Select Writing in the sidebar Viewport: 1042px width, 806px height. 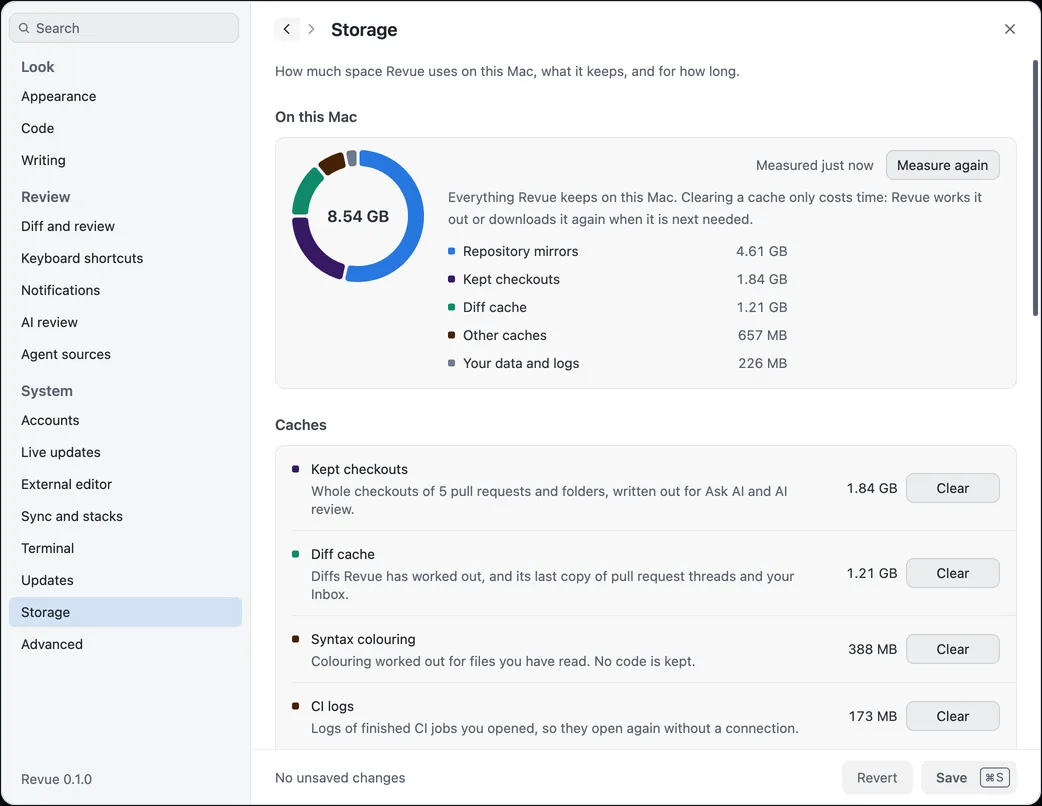pos(126,160)
